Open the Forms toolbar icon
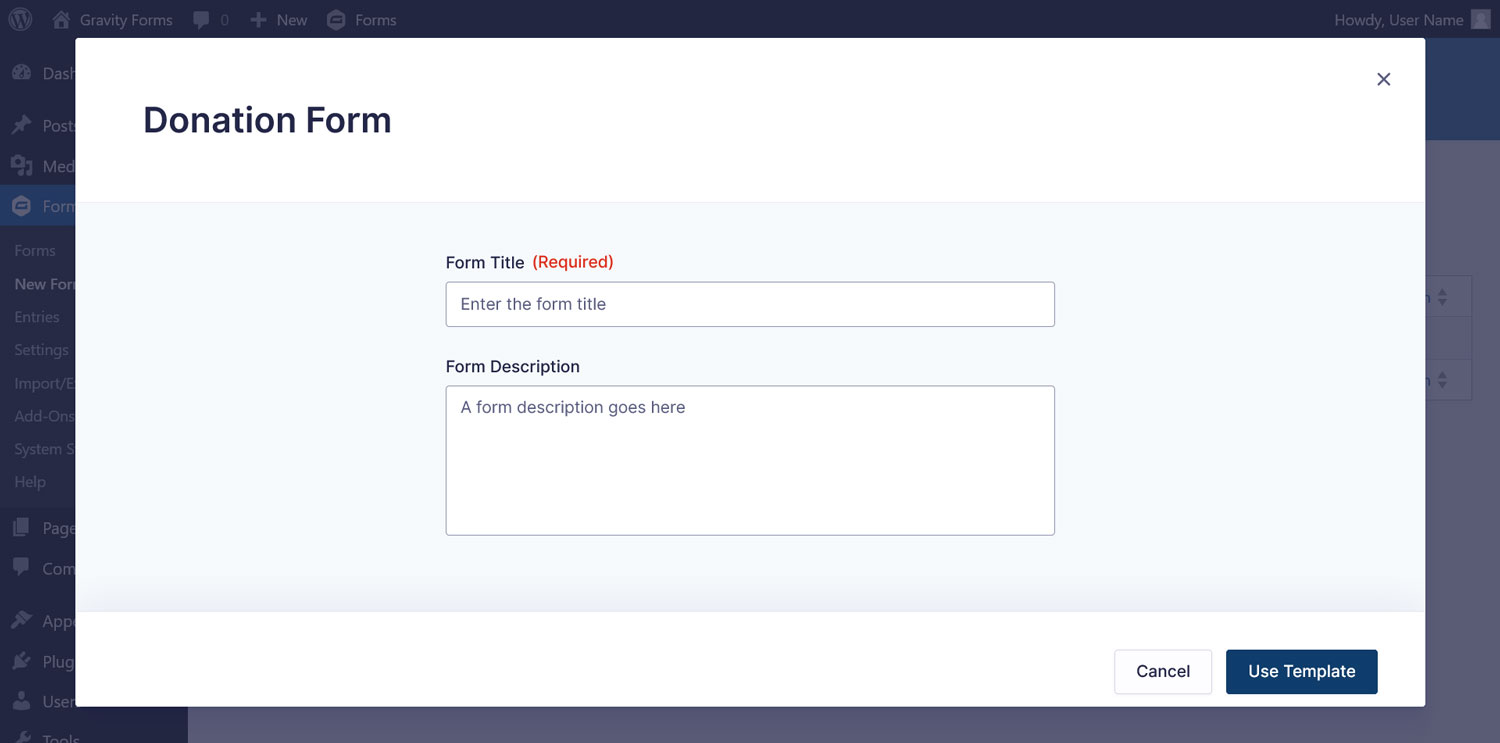1500x743 pixels. tap(337, 20)
